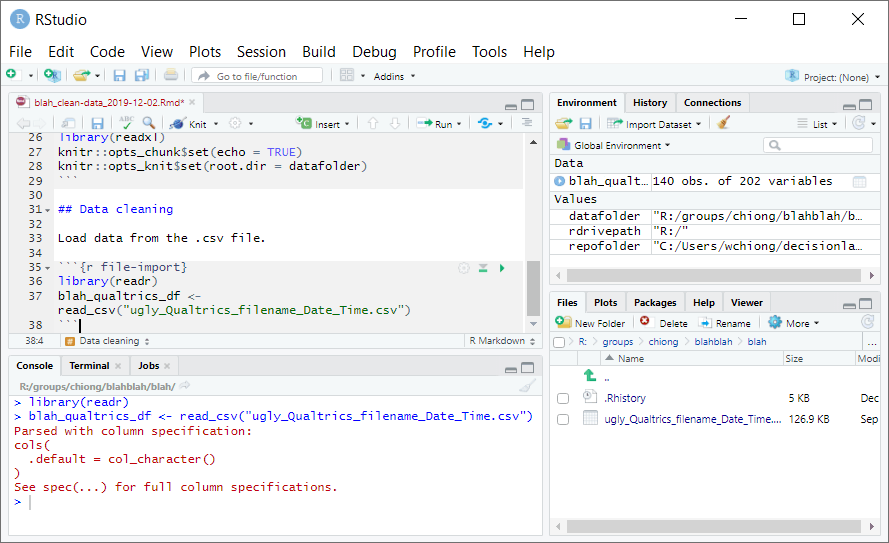Close the blah_clean-data Rmd tab

pyautogui.click(x=192, y=103)
